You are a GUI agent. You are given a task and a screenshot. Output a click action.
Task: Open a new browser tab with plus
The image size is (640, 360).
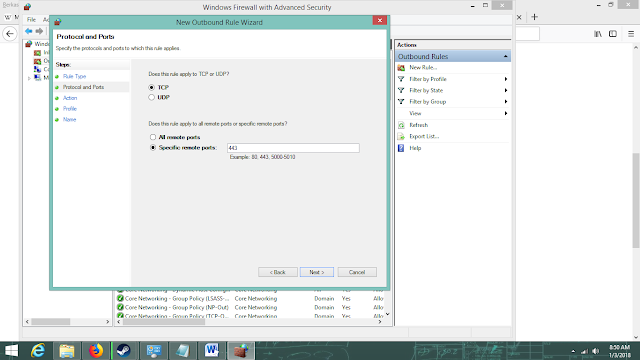pyautogui.click(x=535, y=17)
